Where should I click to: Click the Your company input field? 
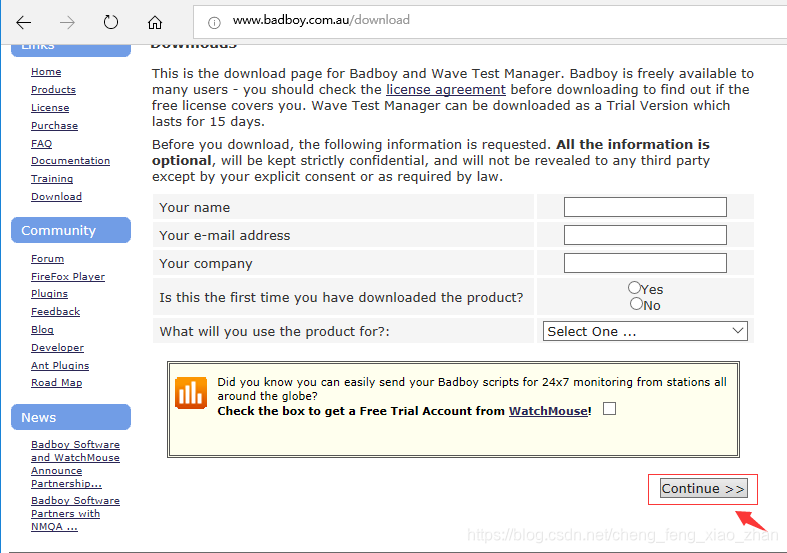pos(645,263)
